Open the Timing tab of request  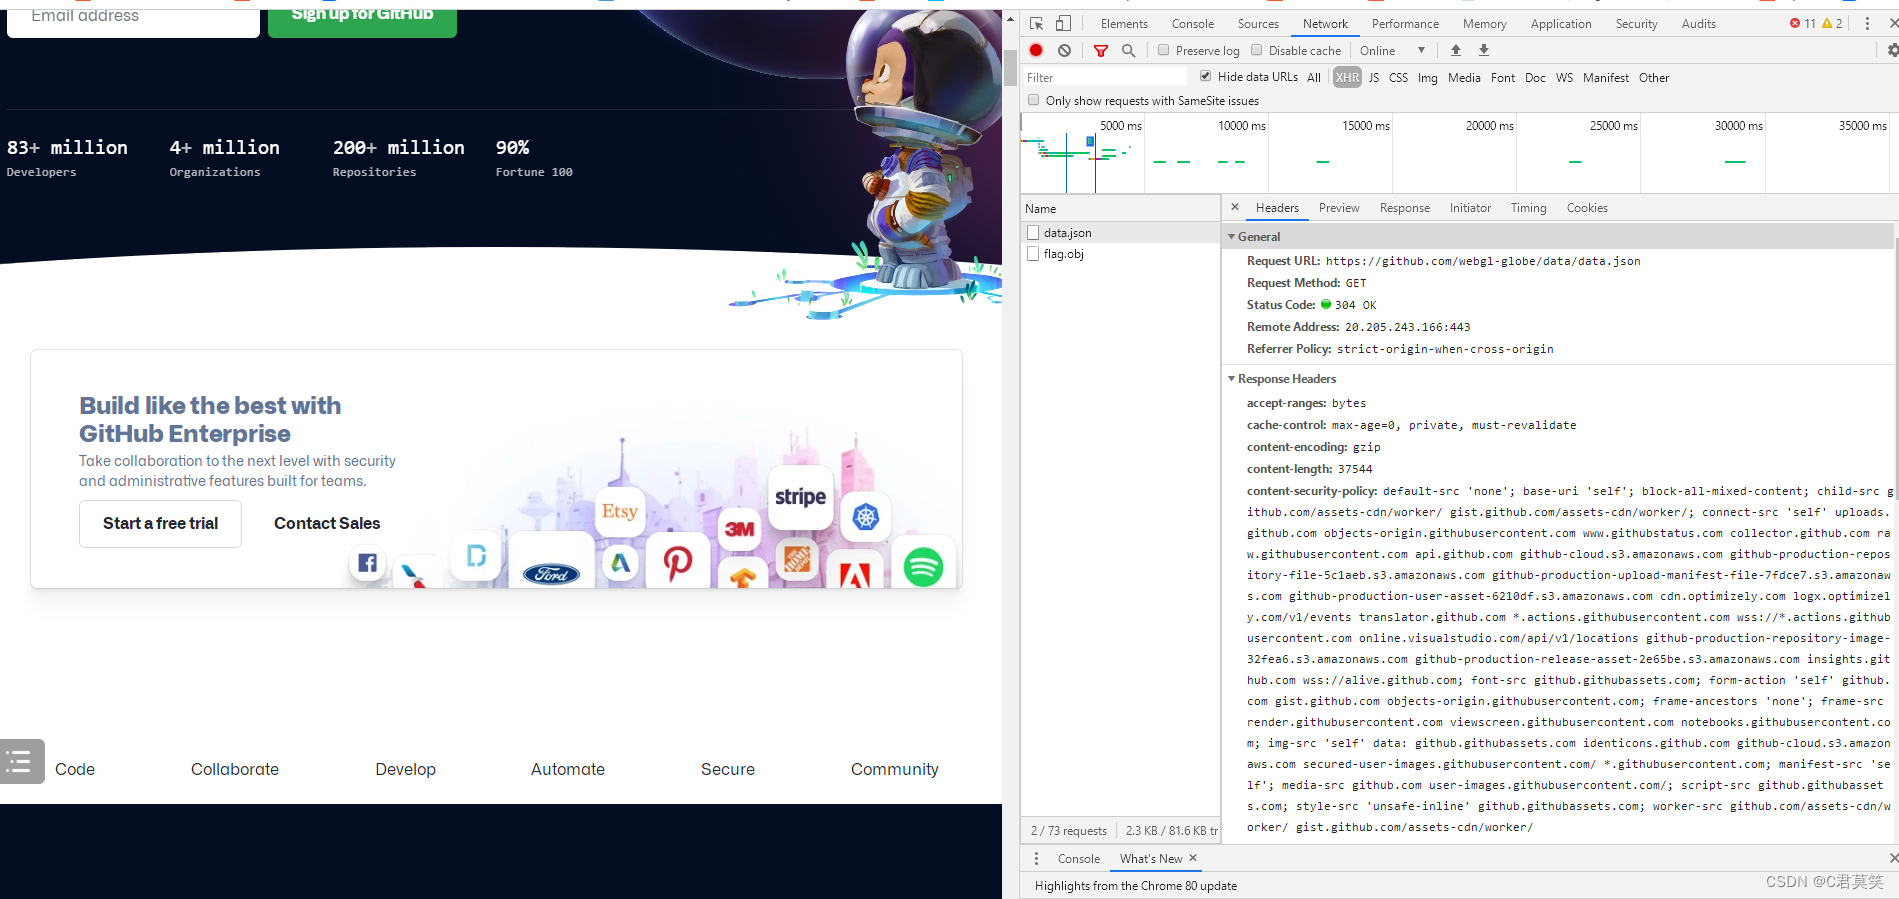[x=1528, y=208]
